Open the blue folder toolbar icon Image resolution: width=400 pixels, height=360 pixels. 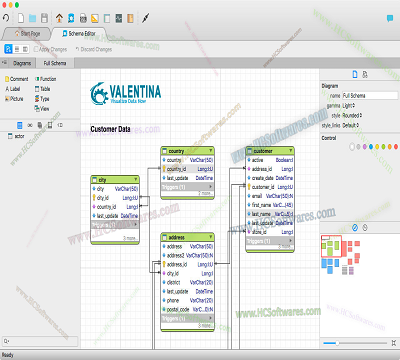click(x=32, y=18)
